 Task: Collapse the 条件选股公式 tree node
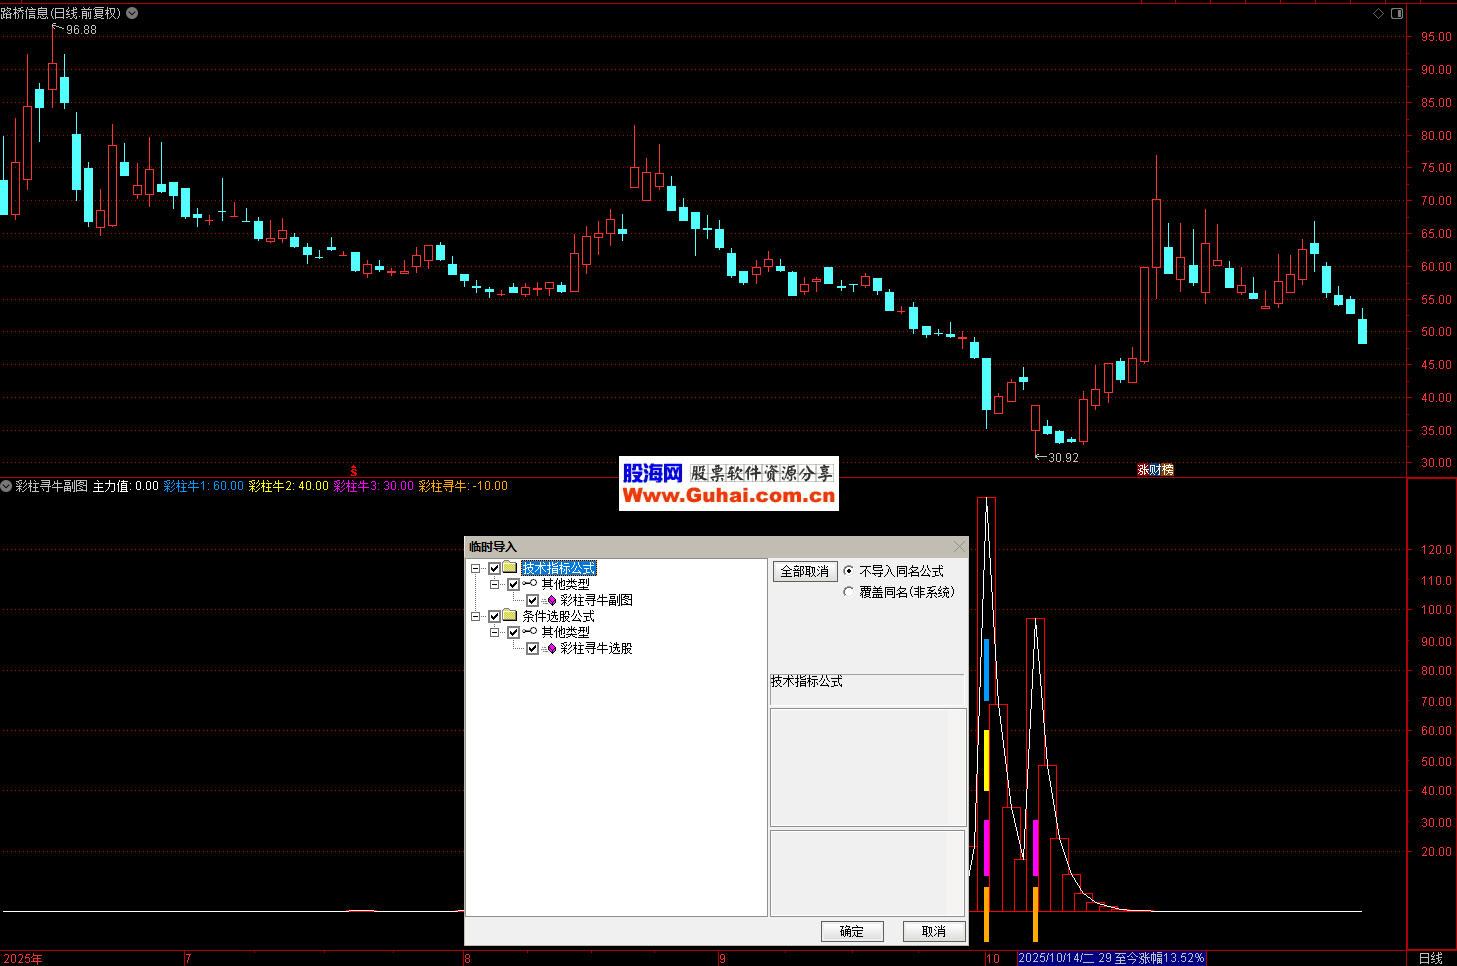[x=476, y=616]
